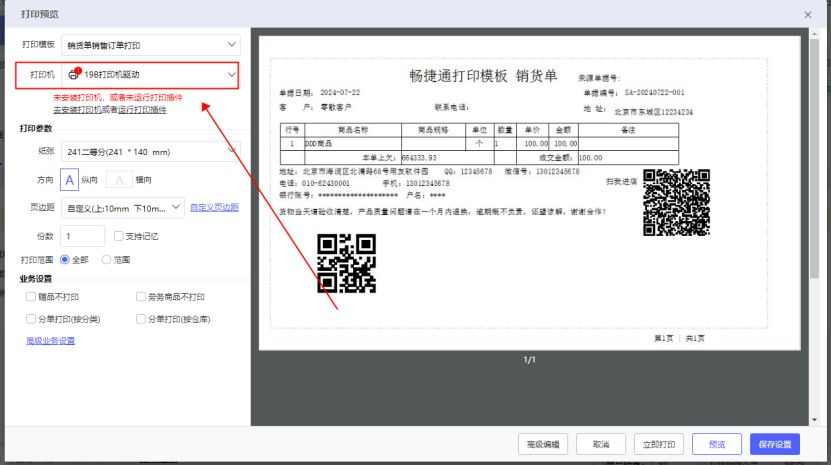The width and height of the screenshot is (831, 465).
Task: Select landscape (横向) orientation icon
Action: pyautogui.click(x=117, y=179)
